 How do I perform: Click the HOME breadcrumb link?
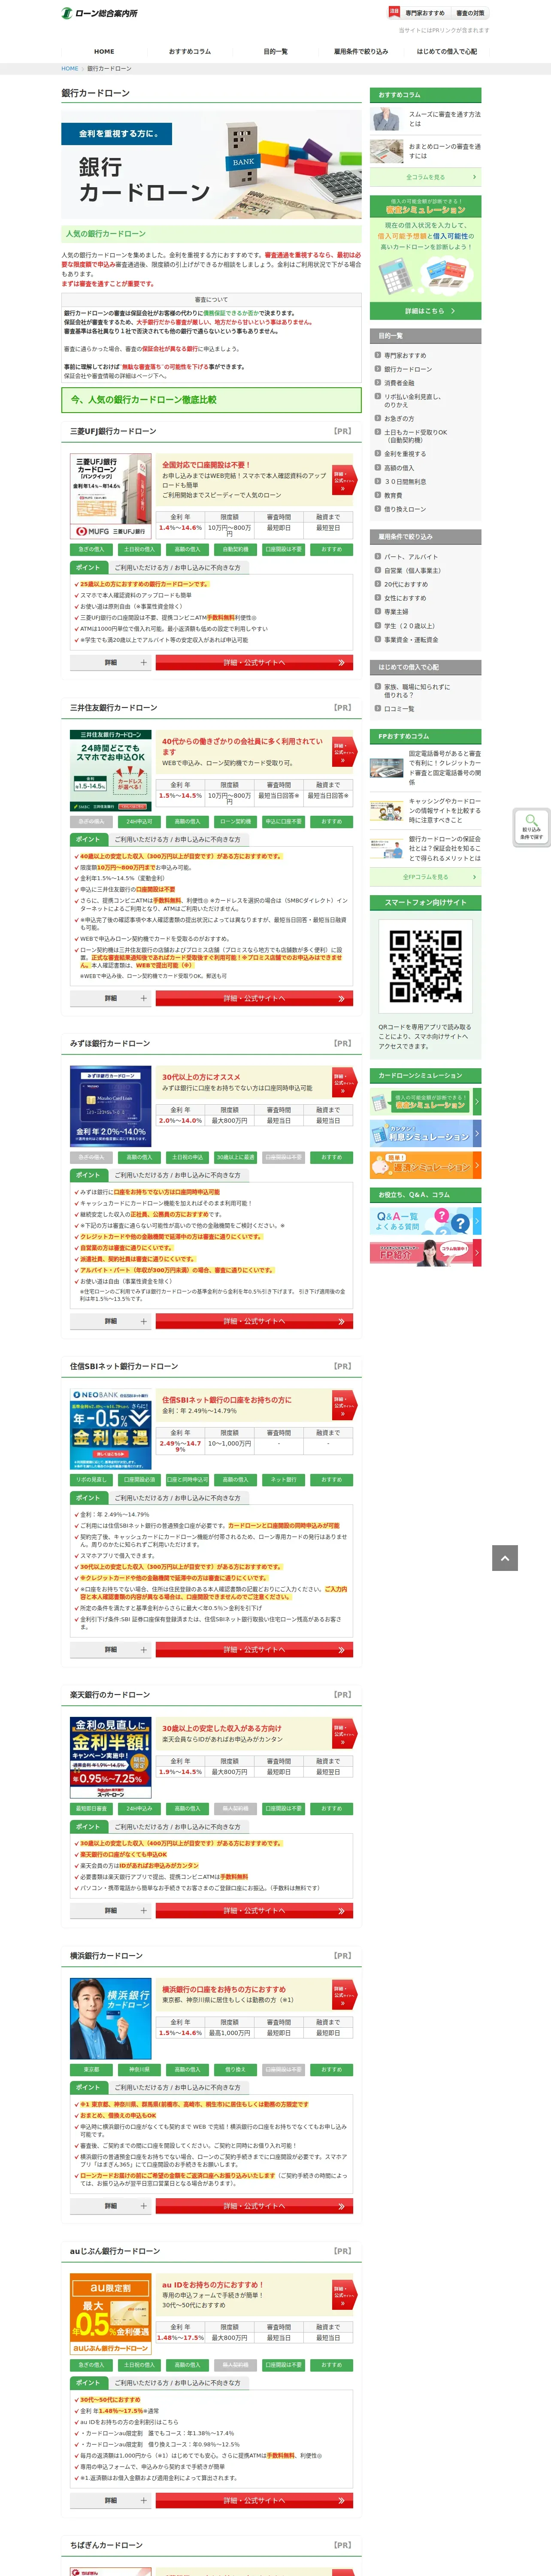point(70,69)
